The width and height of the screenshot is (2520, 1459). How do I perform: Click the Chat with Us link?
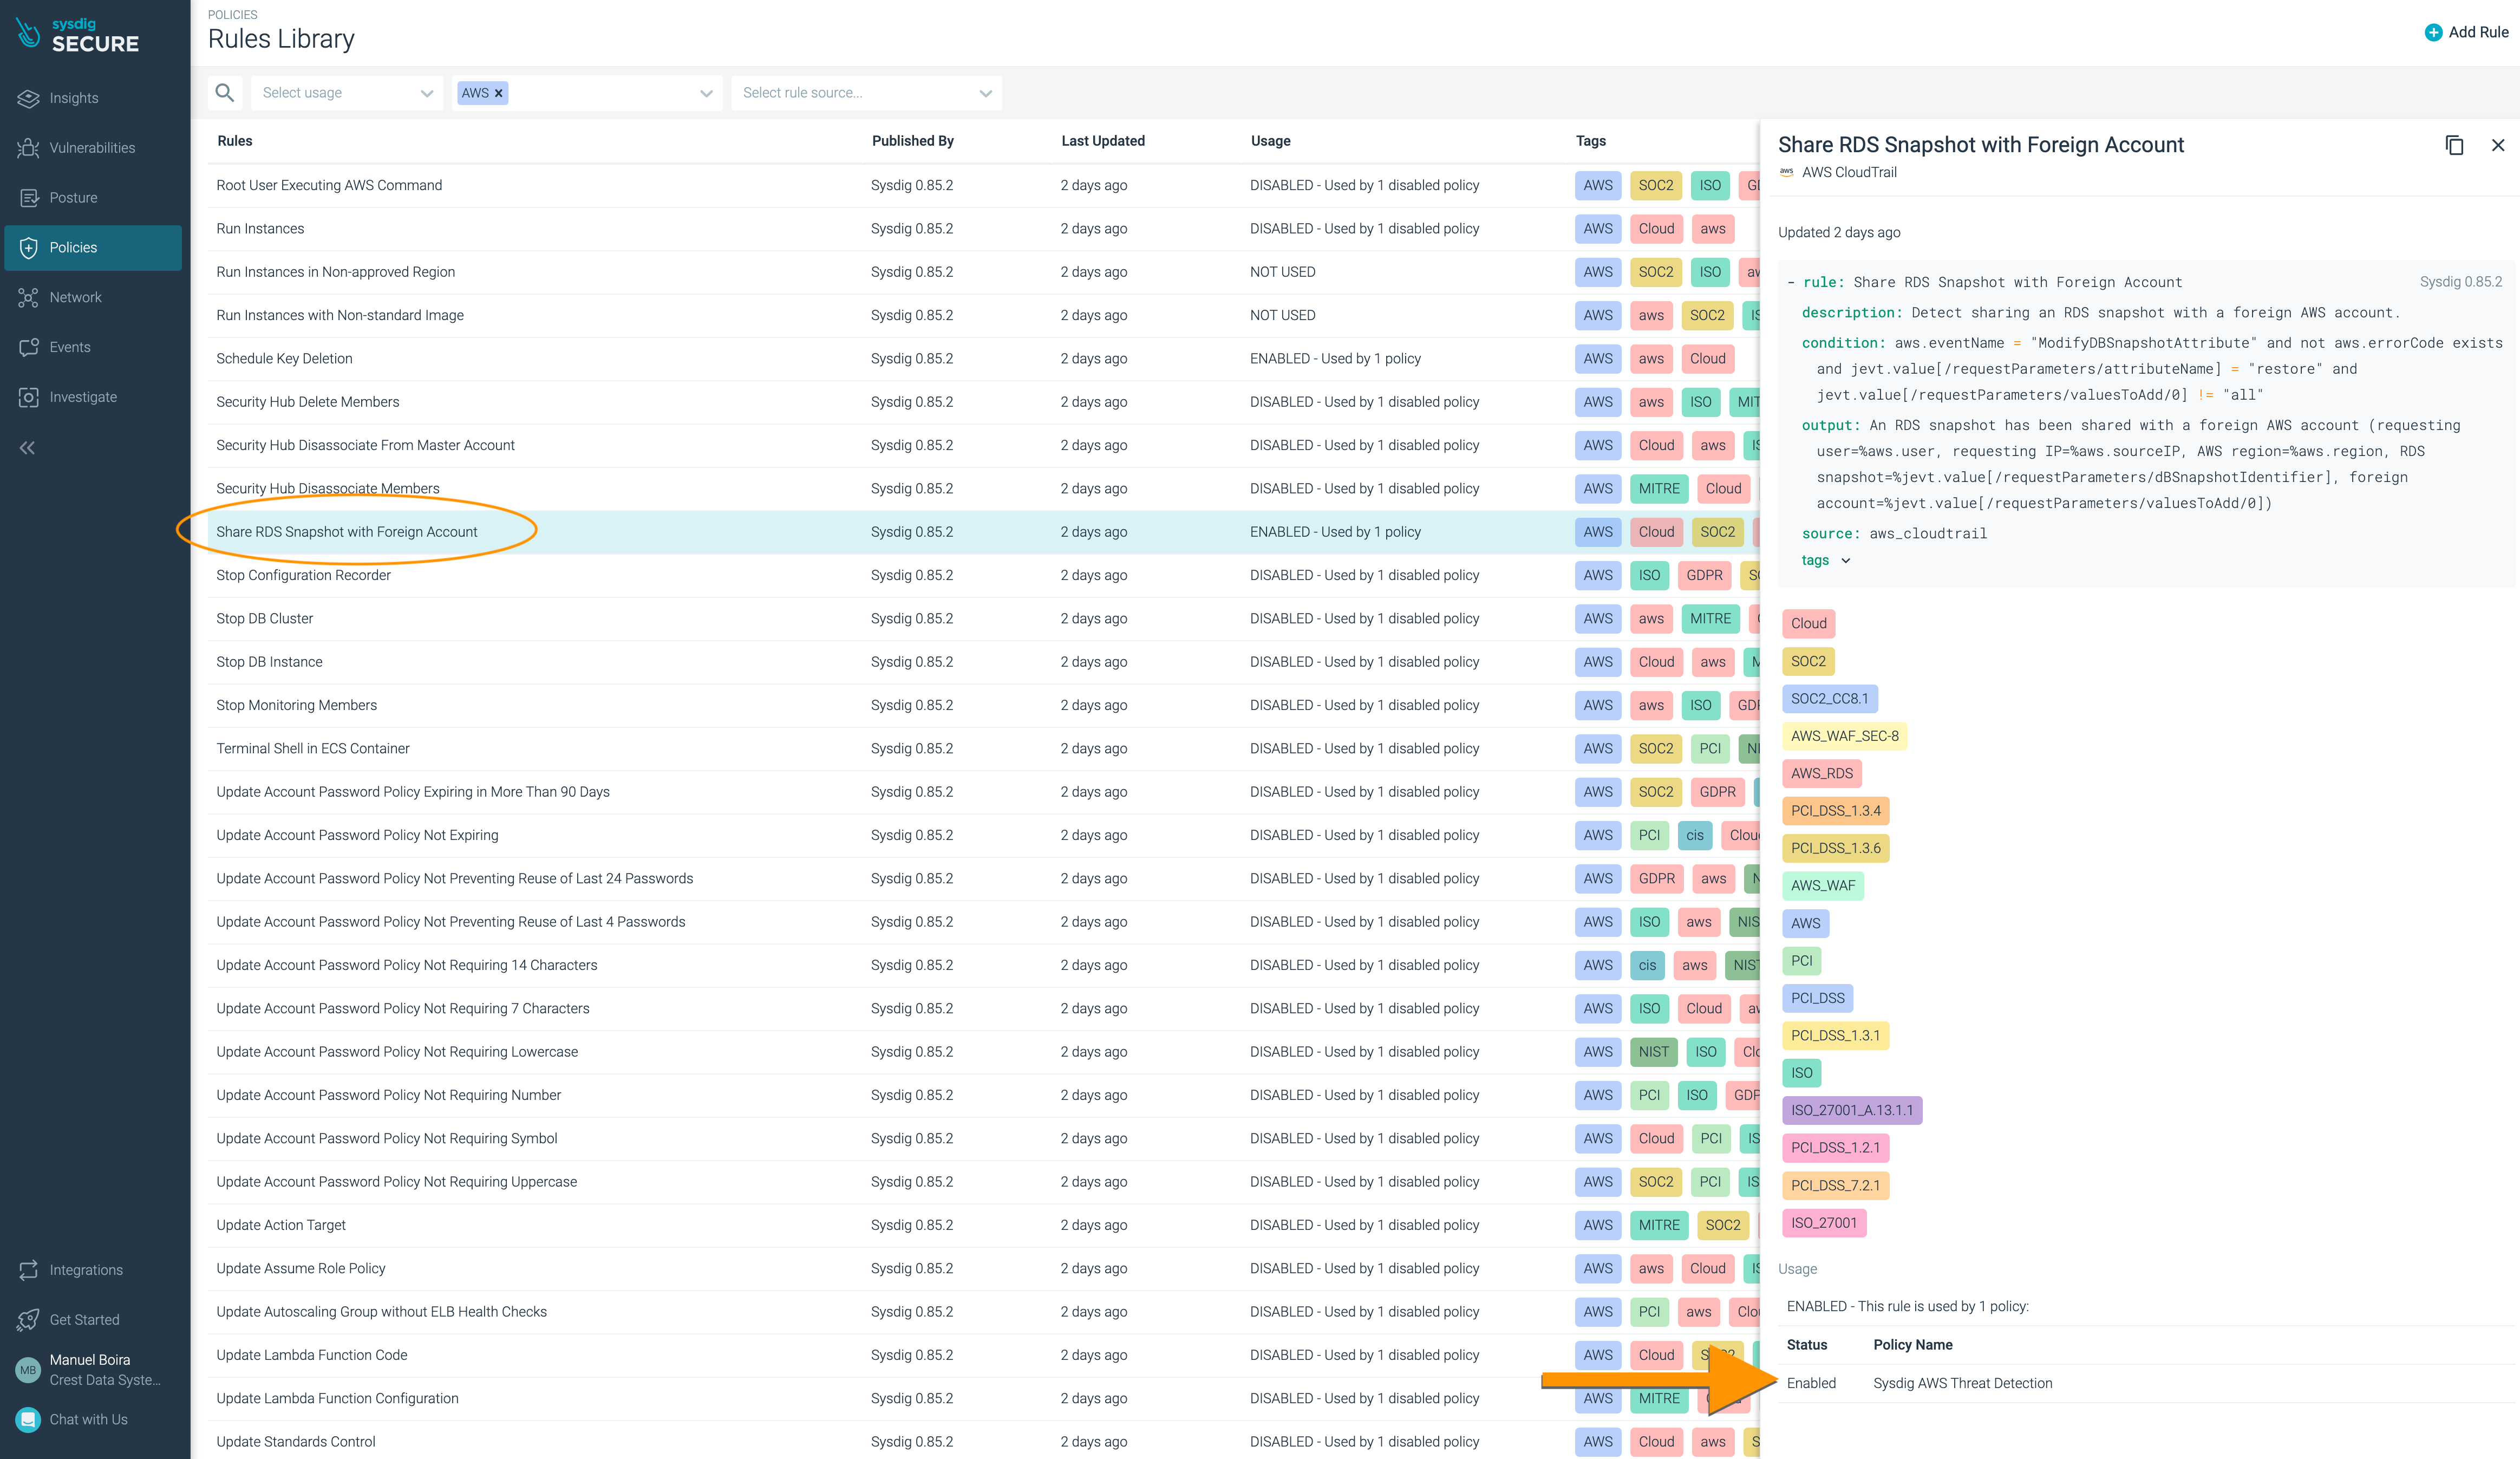(x=88, y=1420)
